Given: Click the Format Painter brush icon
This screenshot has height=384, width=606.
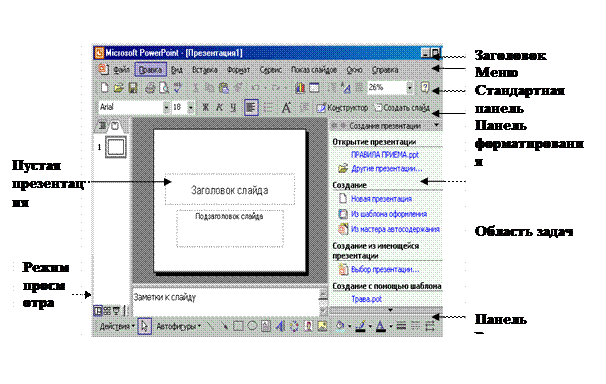Looking at the screenshot, I should click(x=238, y=88).
